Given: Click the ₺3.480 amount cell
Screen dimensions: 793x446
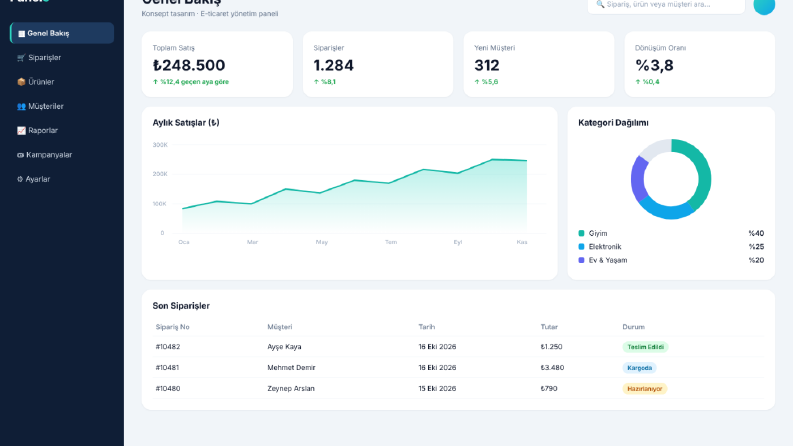Looking at the screenshot, I should [x=552, y=368].
